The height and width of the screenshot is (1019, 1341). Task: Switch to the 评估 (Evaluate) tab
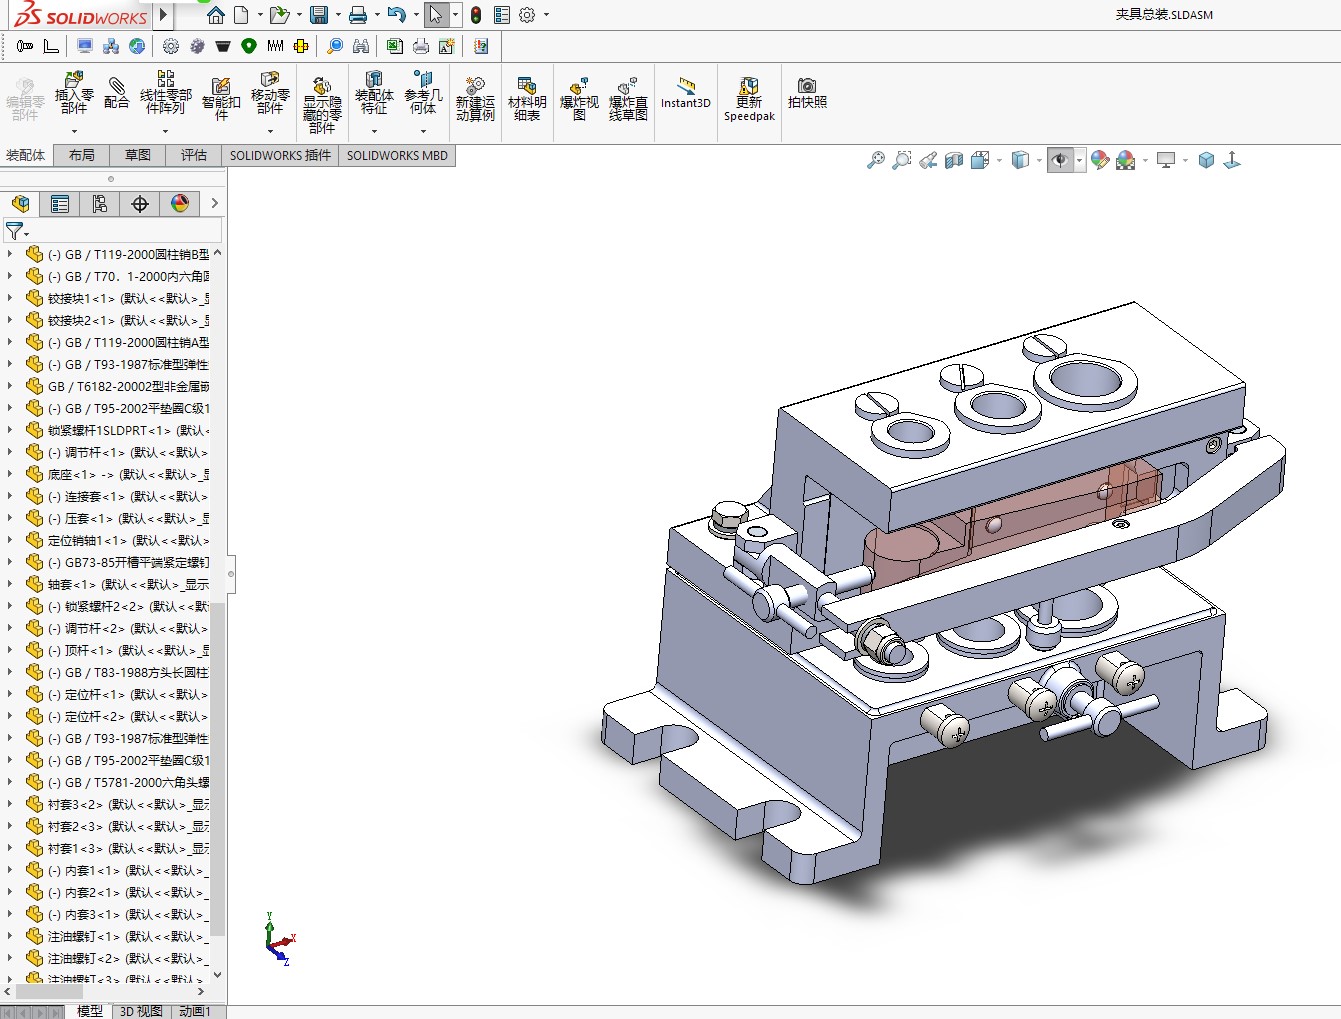pos(193,155)
